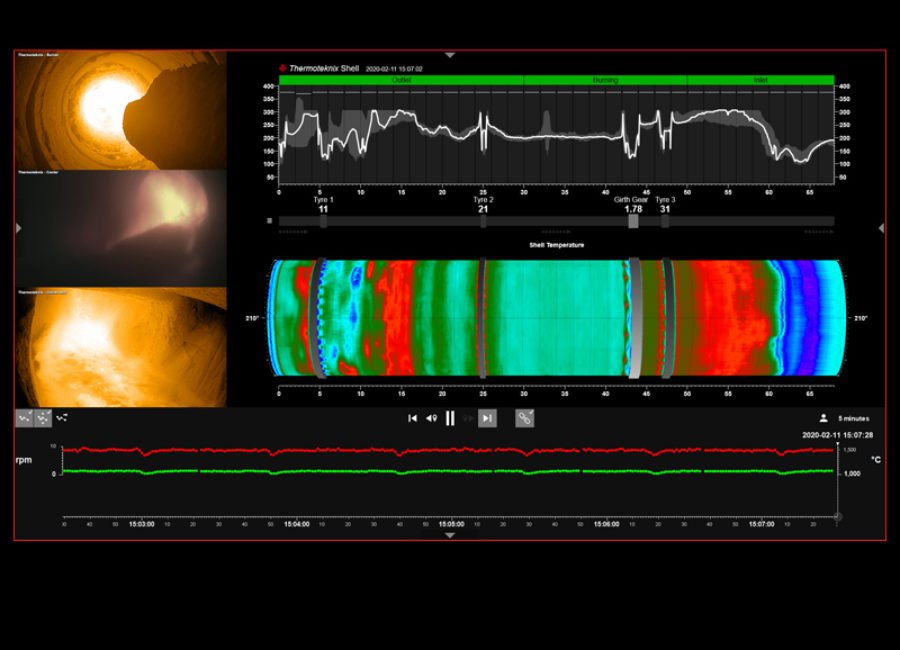Screen dimensions: 900x650
Task: Pause the playback
Action: (450, 418)
